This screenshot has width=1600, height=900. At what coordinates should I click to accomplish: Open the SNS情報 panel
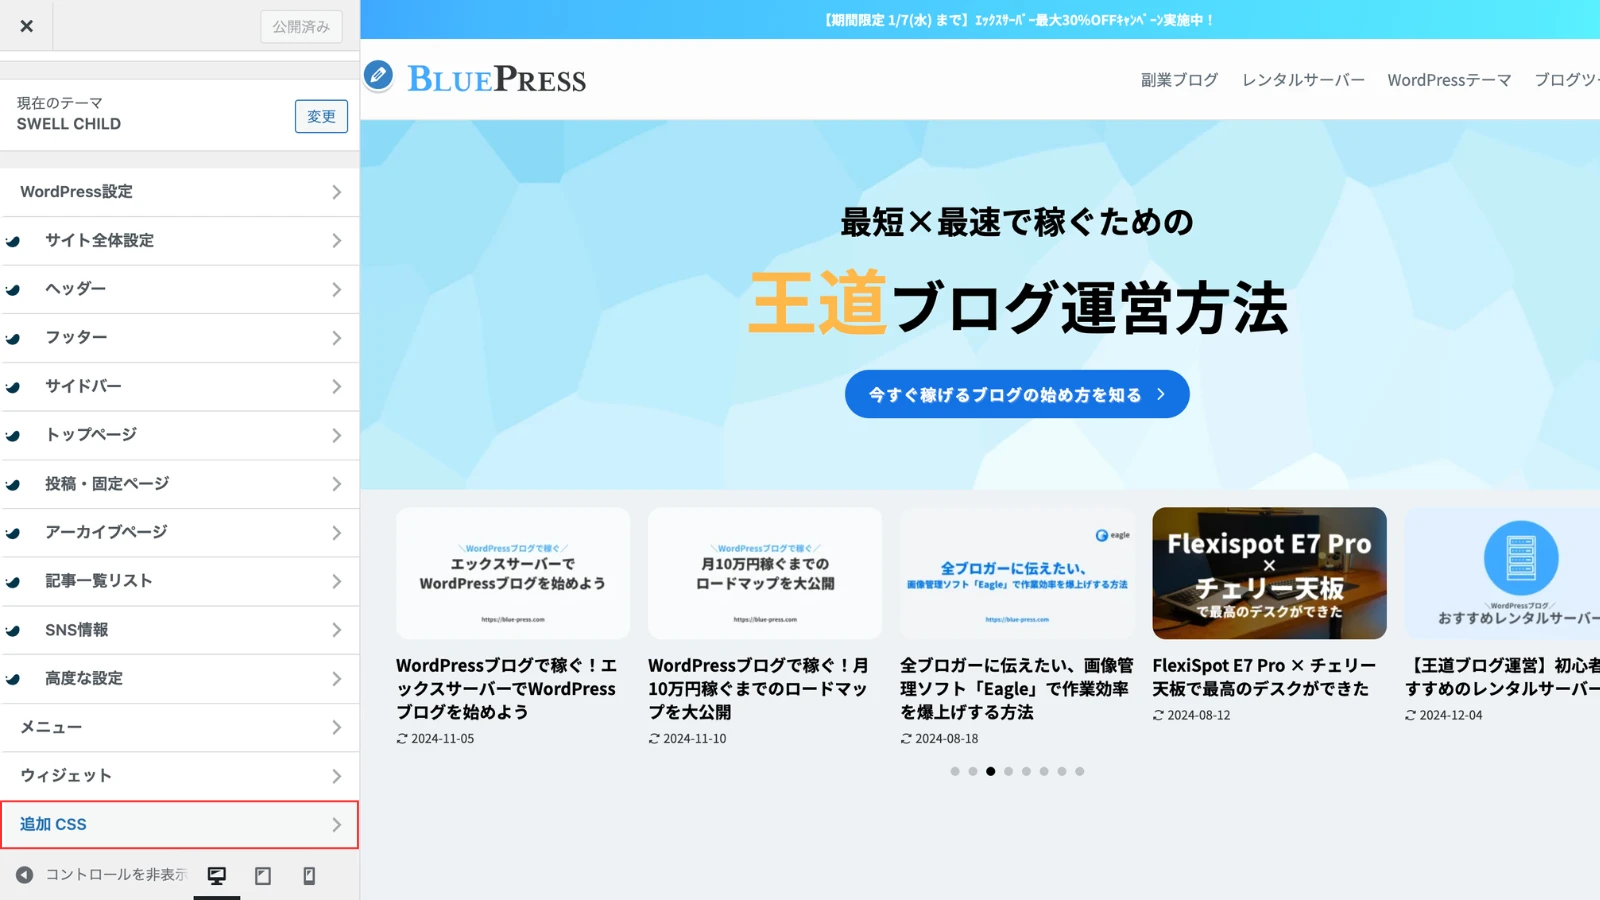tap(180, 630)
